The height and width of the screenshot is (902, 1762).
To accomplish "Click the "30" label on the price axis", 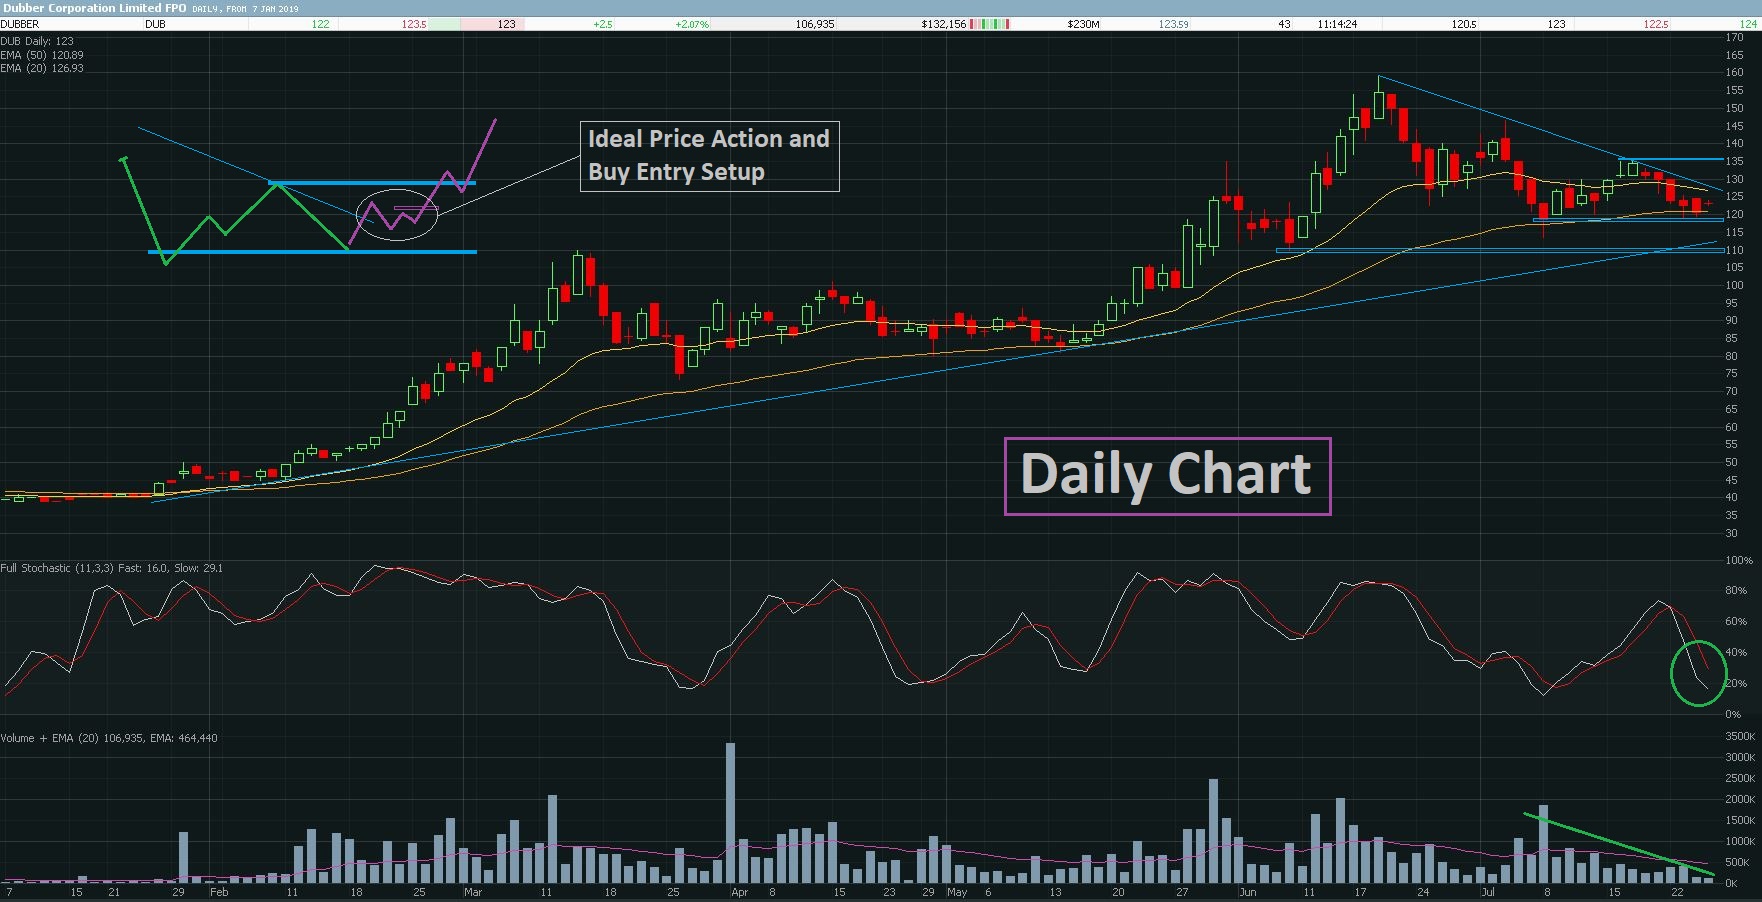I will pos(1731,533).
